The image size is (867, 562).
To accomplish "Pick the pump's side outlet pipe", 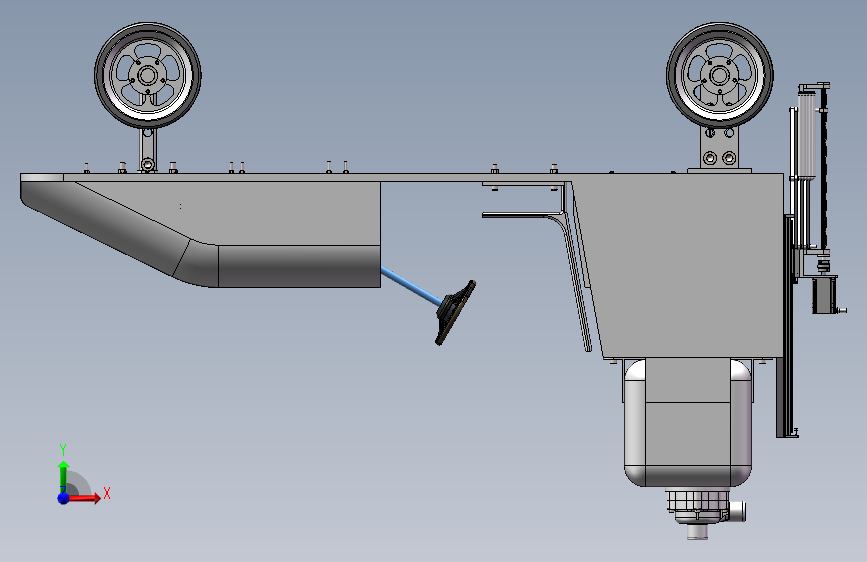I will [738, 511].
